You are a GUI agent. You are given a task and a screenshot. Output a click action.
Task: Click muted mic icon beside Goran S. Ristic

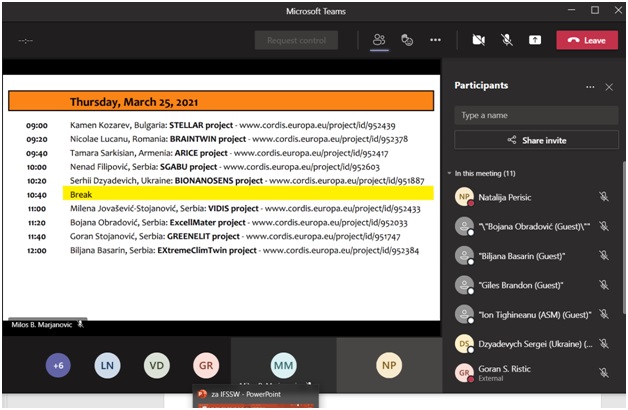click(x=603, y=372)
